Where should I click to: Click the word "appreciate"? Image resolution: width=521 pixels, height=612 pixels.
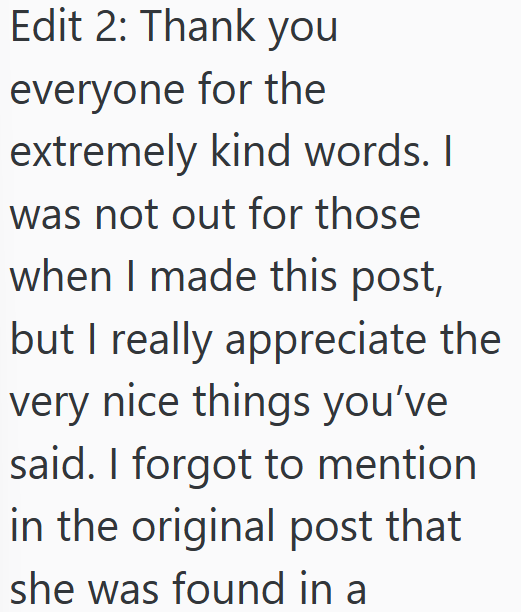tap(326, 342)
